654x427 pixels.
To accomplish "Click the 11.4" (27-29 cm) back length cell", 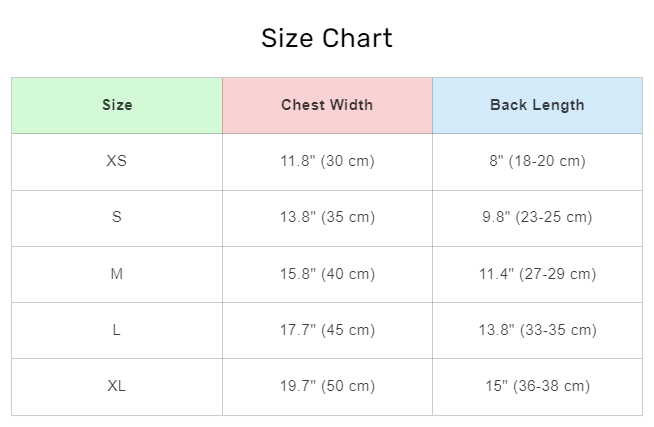I will point(537,274).
